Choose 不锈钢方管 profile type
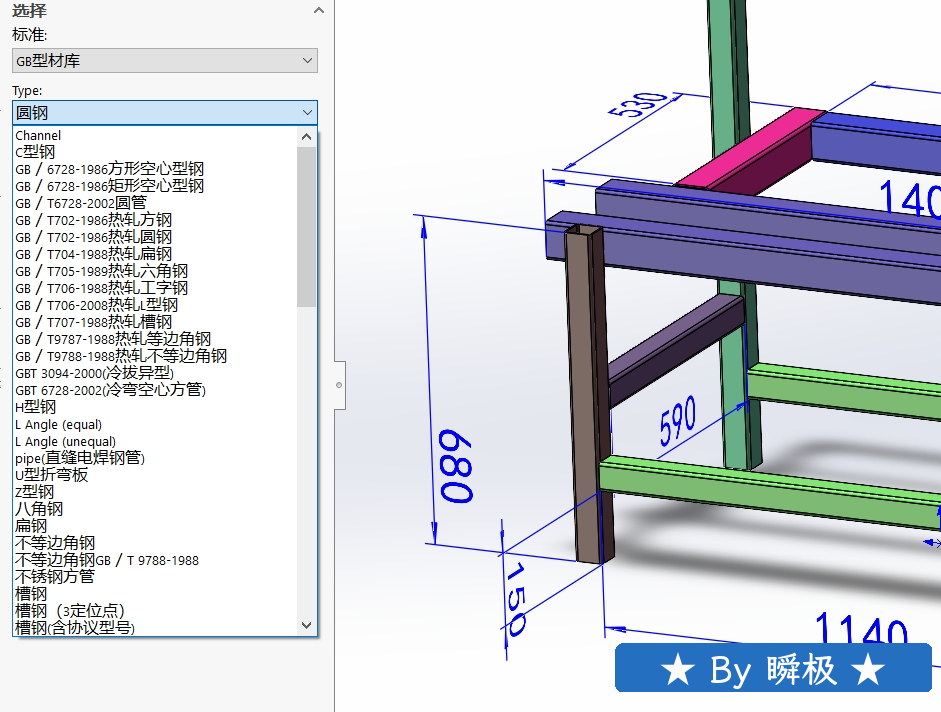The height and width of the screenshot is (712, 941). click(x=54, y=577)
